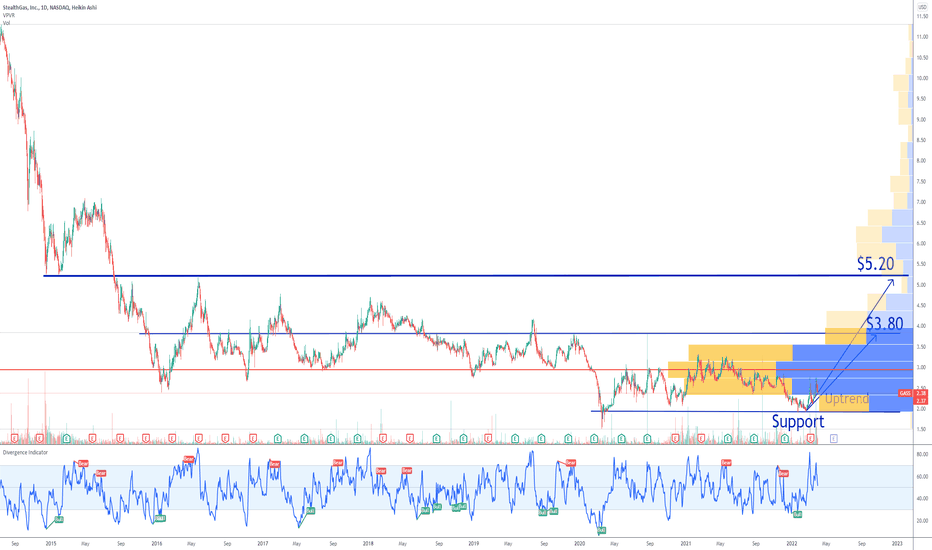Click the GASS ticker price tag
932x550 pixels.
pos(905,394)
